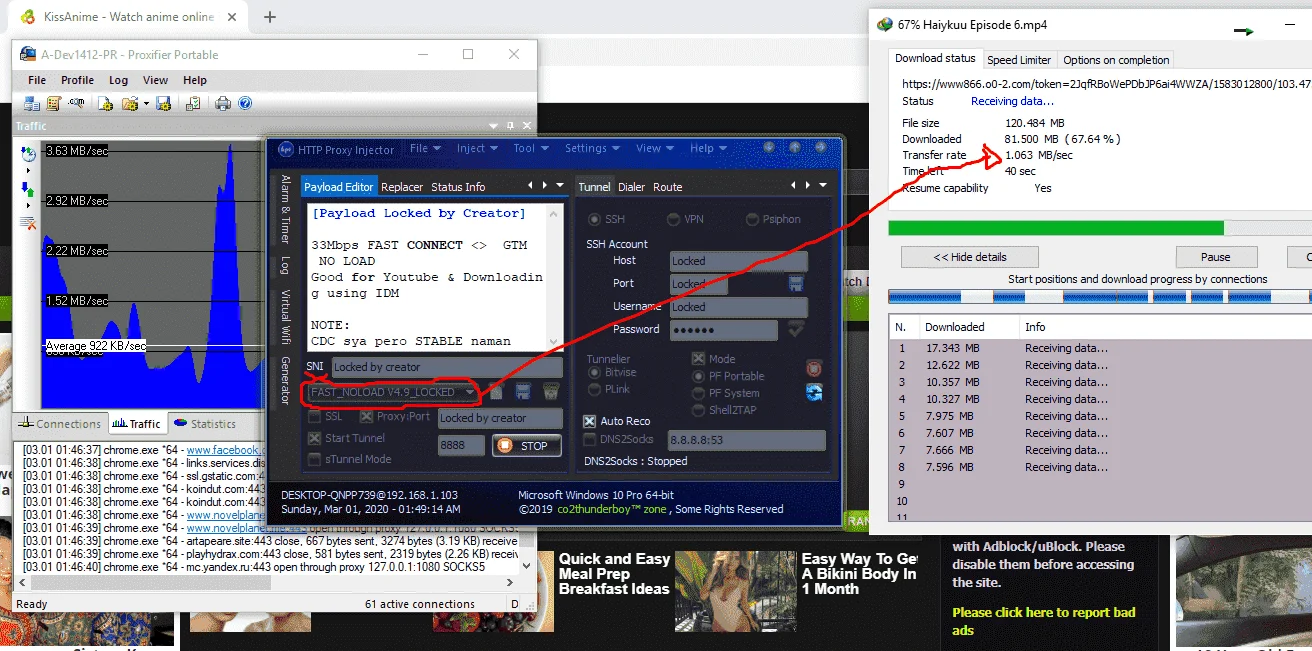Click the blue-green up/down arrows Traffic icon
This screenshot has width=1312, height=651.
point(28,188)
